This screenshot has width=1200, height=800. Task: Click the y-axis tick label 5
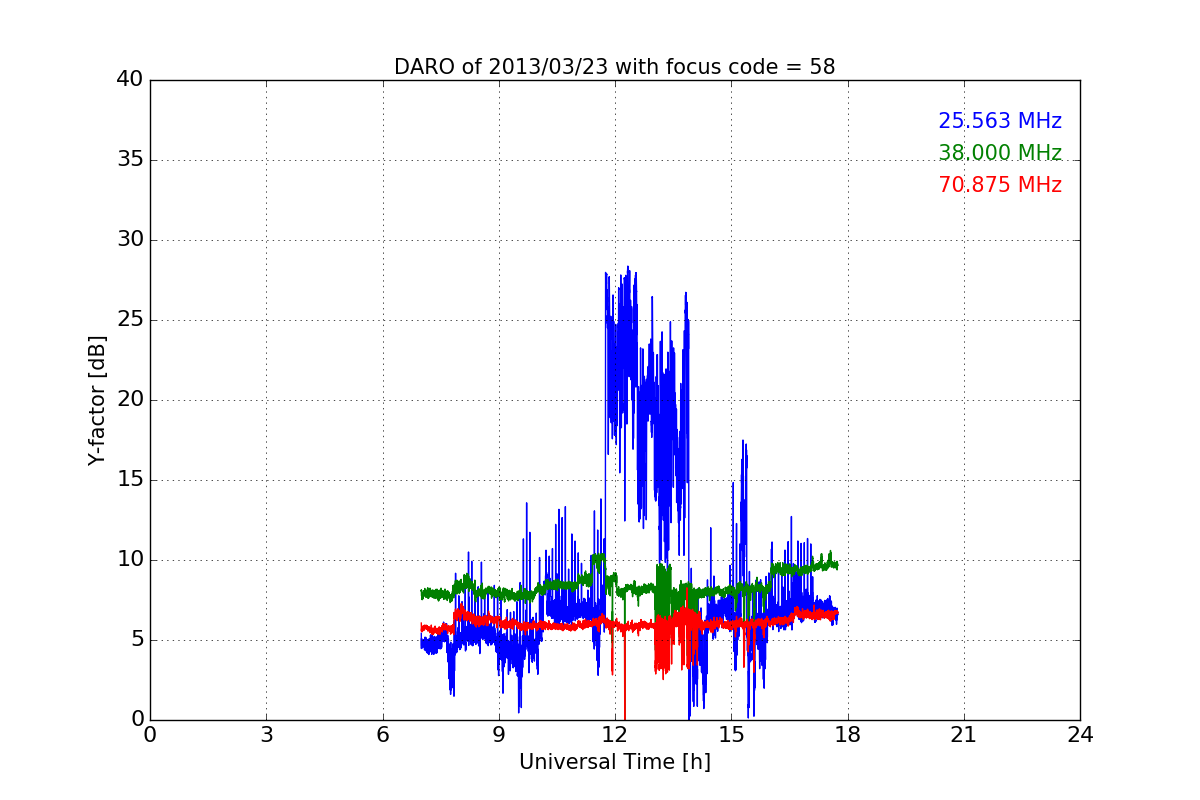click(137, 639)
